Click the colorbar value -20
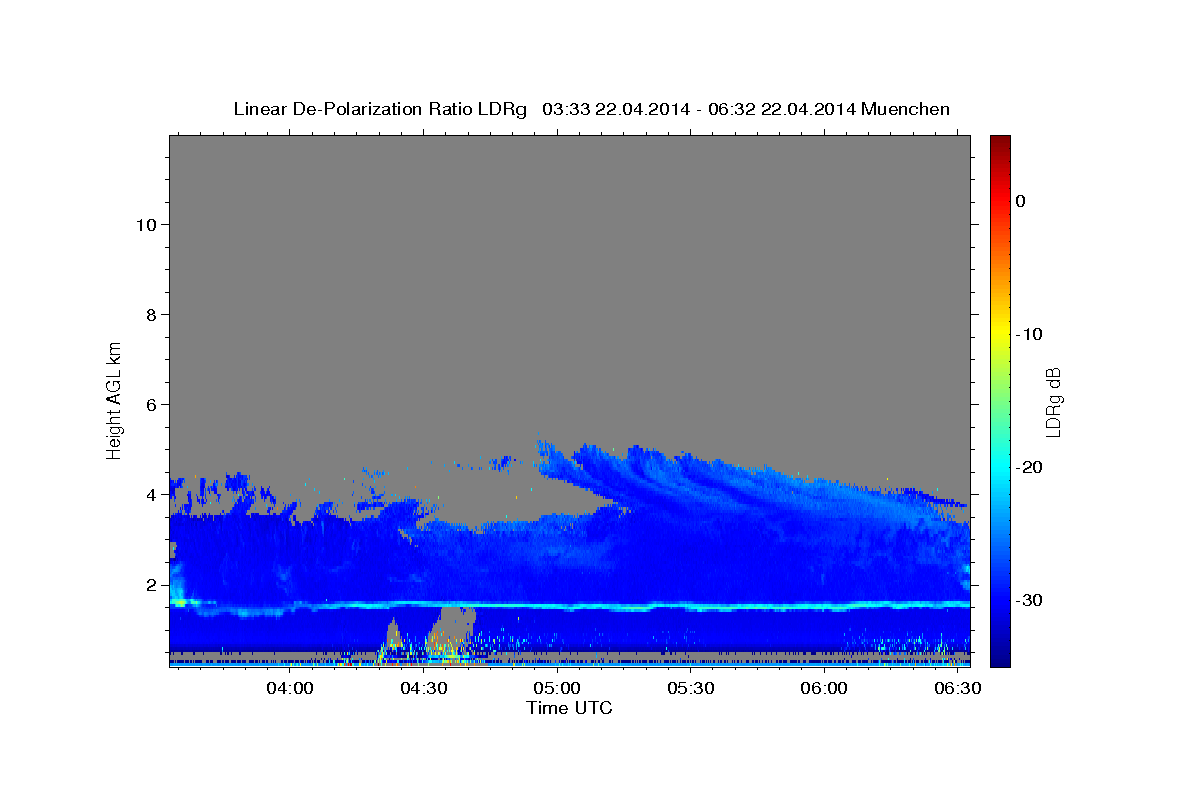The image size is (1200, 800). (1029, 467)
